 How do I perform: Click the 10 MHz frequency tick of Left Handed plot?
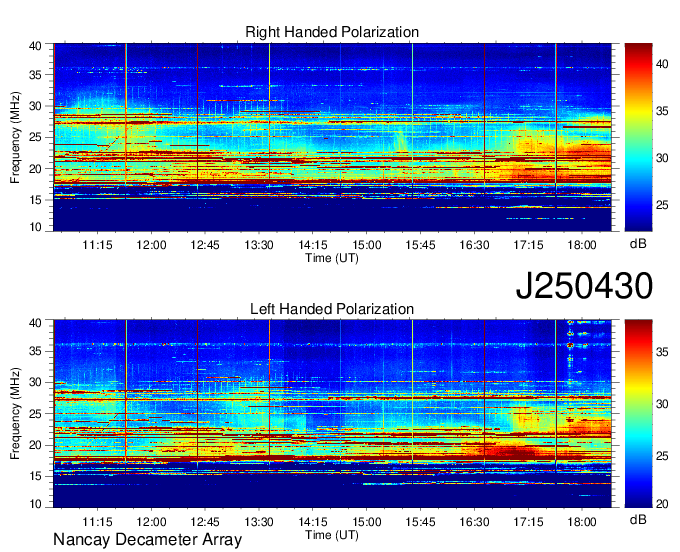(36, 503)
